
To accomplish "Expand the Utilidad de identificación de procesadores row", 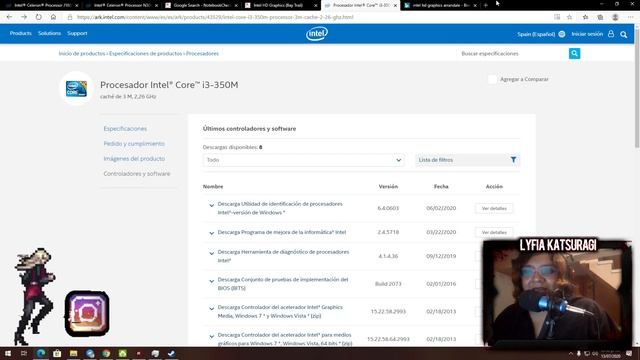I will 211,205.
